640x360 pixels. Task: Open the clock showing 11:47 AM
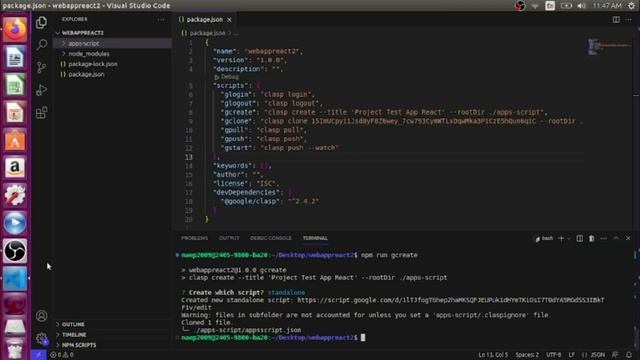click(607, 6)
